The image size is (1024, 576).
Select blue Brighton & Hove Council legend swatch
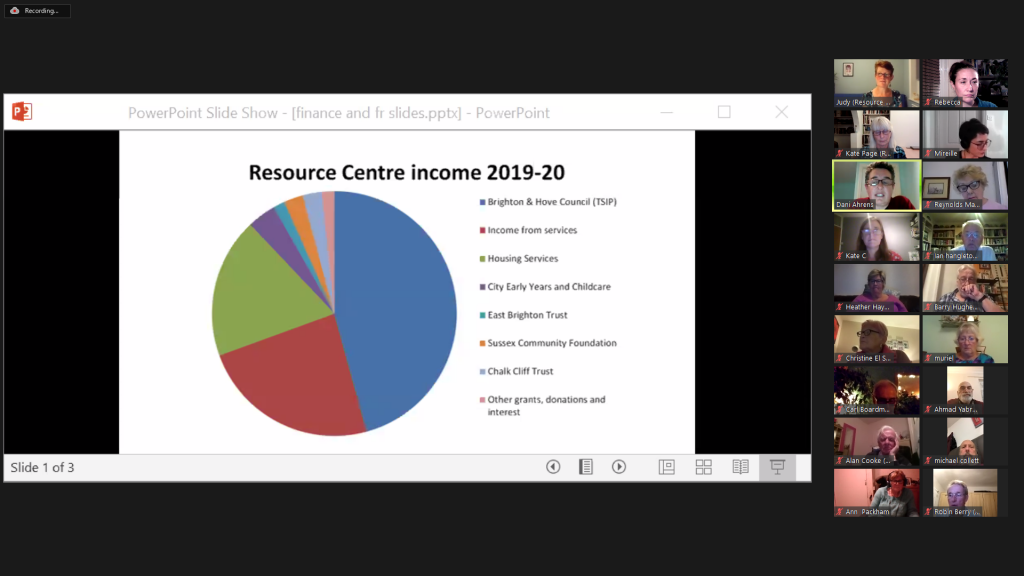[x=483, y=202]
